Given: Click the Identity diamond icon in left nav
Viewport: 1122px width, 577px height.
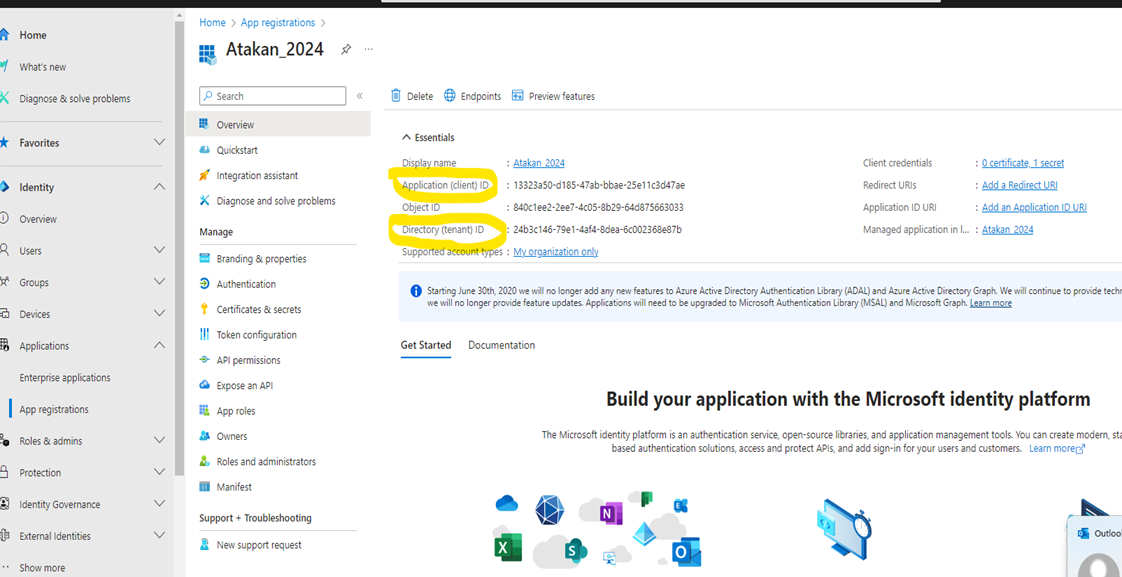Looking at the screenshot, I should click(4, 187).
